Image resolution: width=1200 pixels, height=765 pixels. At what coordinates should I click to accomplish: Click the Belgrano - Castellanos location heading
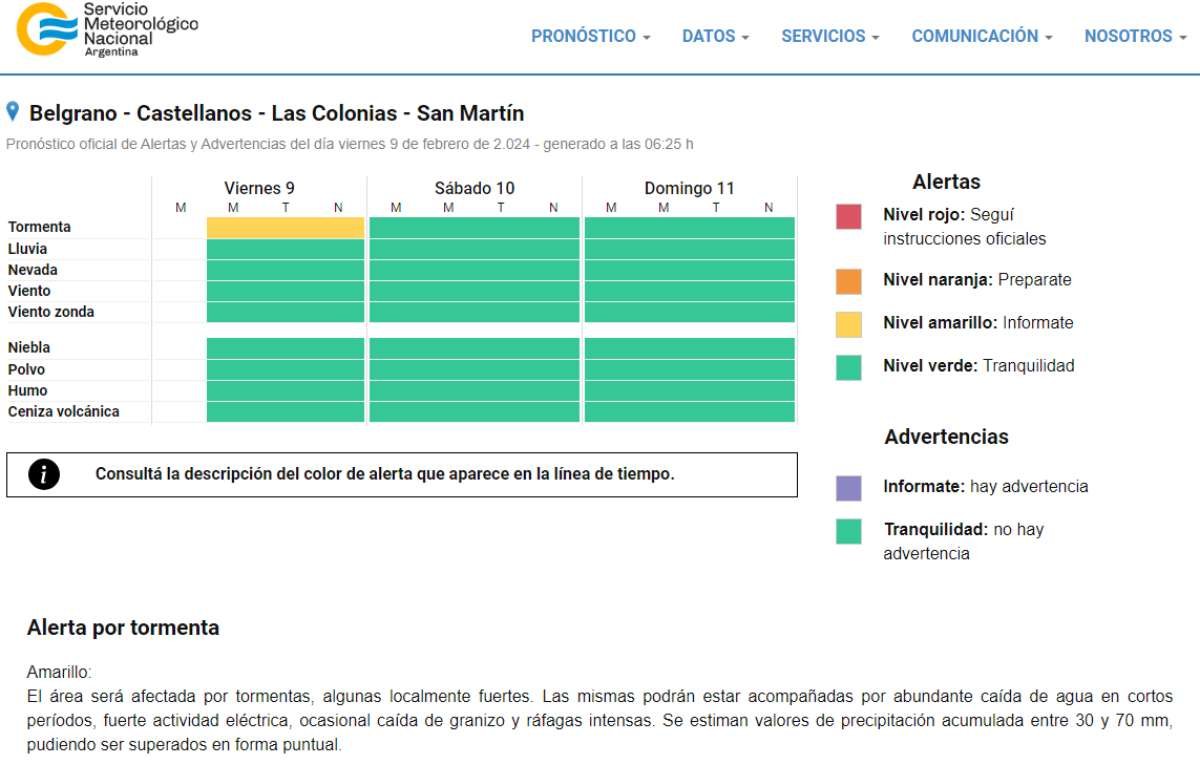point(276,113)
